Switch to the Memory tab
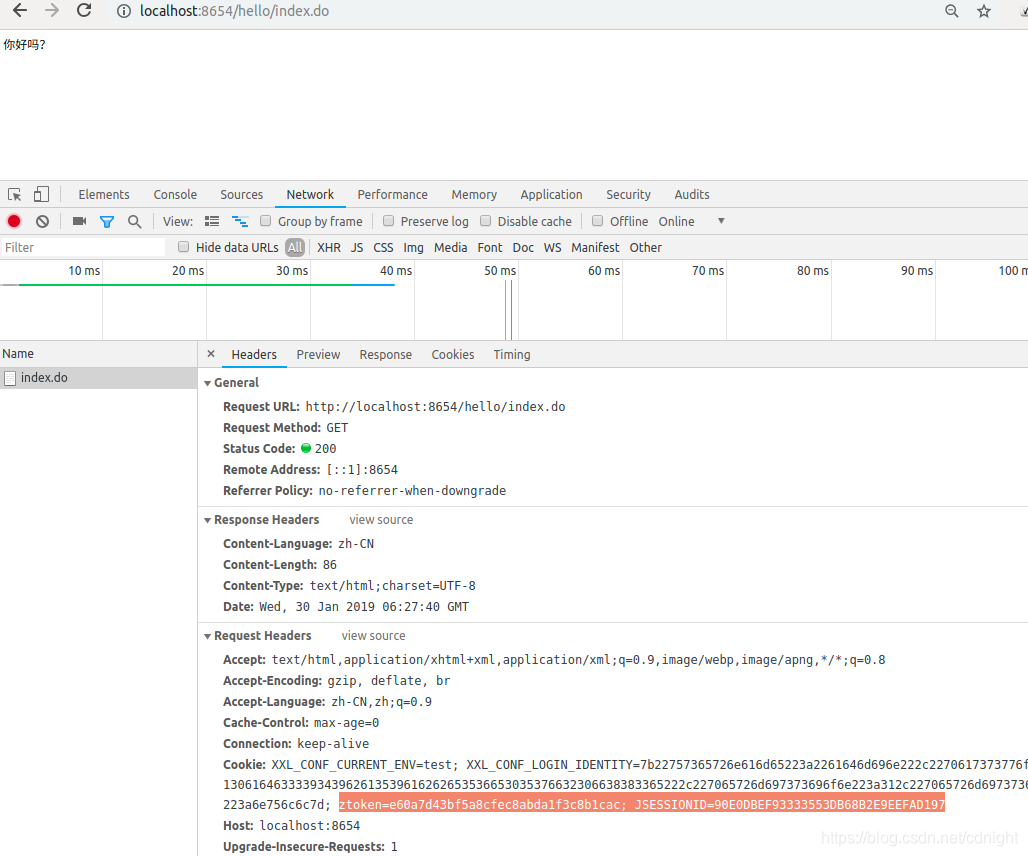 (474, 195)
